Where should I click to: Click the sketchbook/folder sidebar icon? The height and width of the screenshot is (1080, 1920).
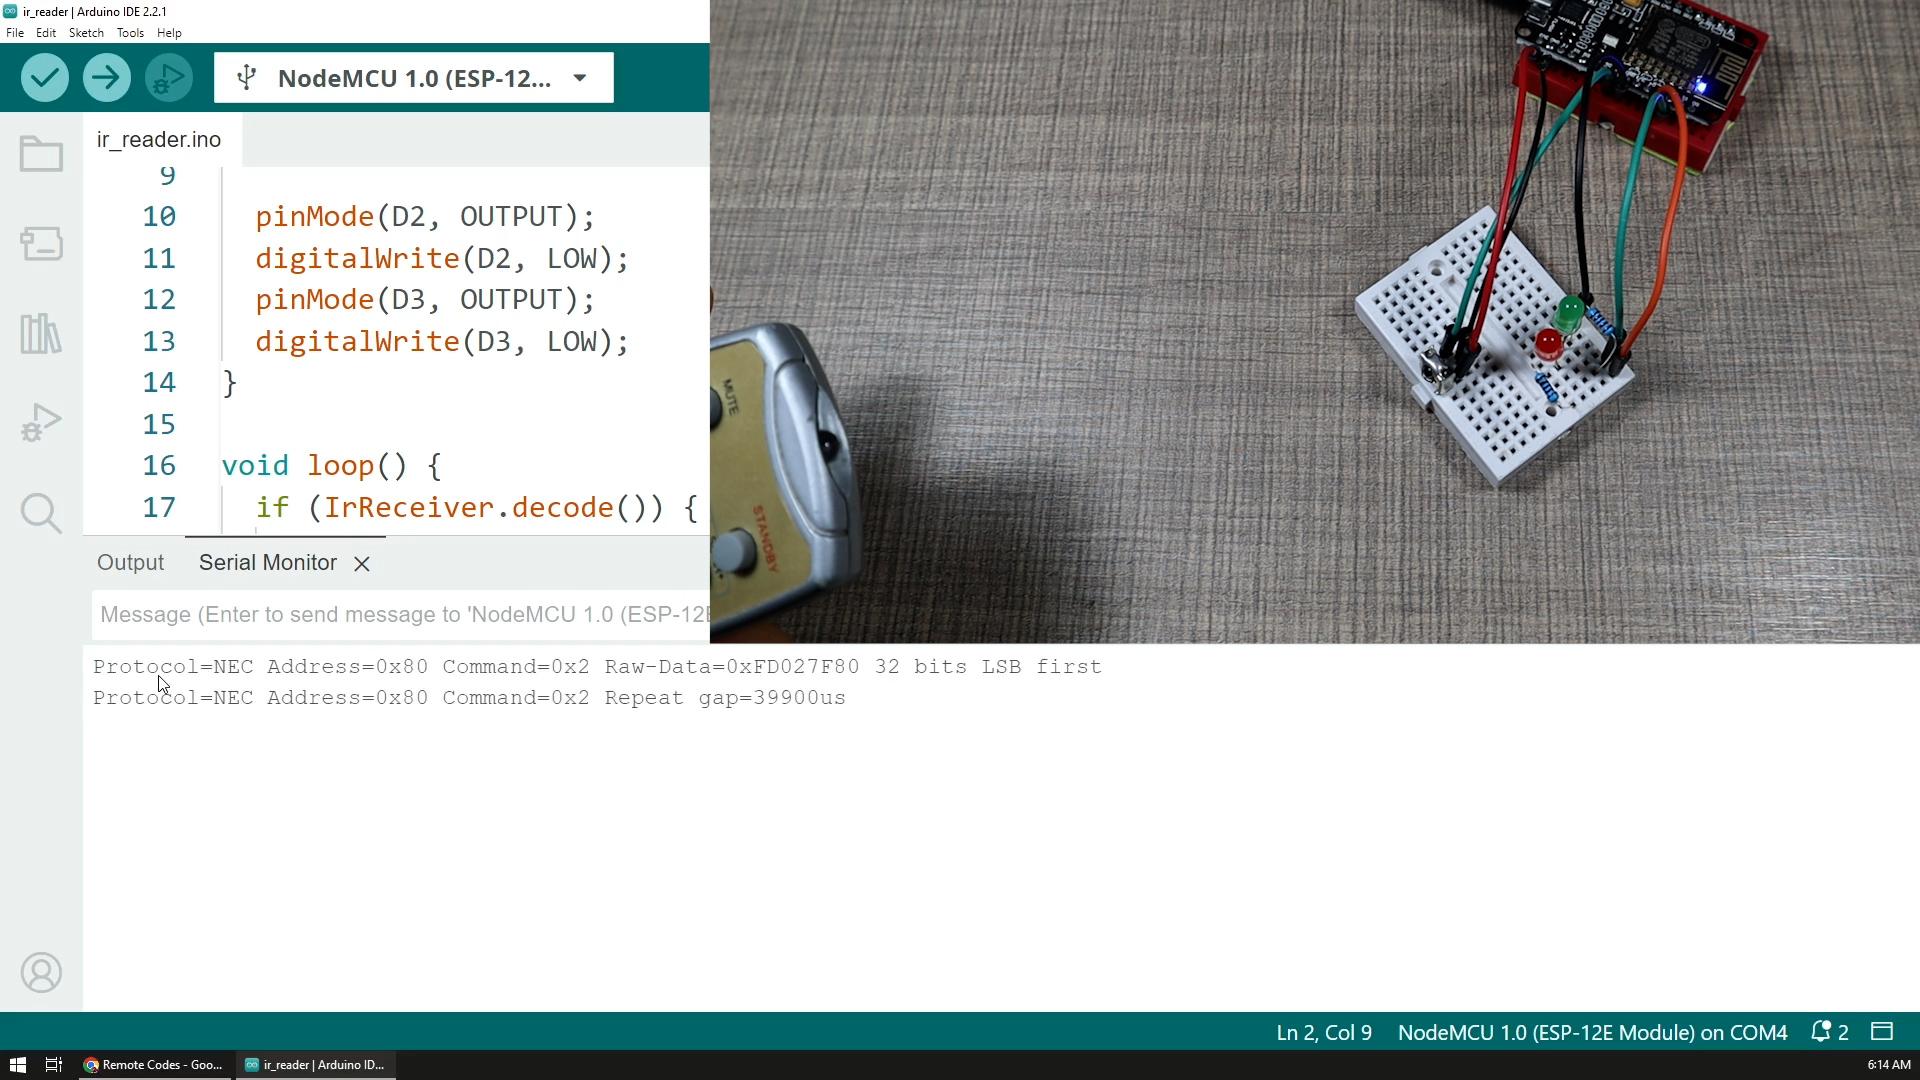coord(41,154)
